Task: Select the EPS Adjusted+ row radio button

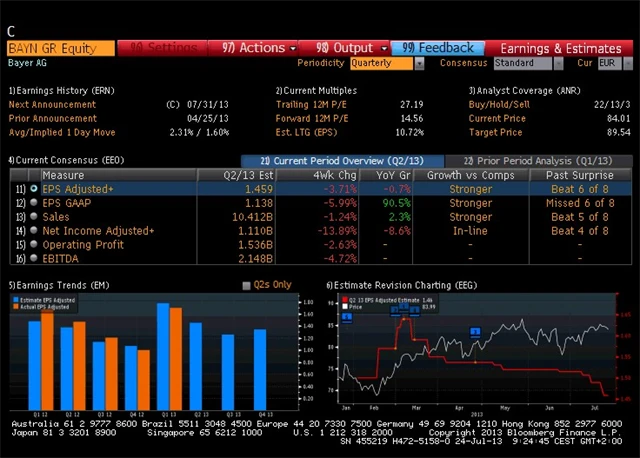Action: pyautogui.click(x=34, y=188)
